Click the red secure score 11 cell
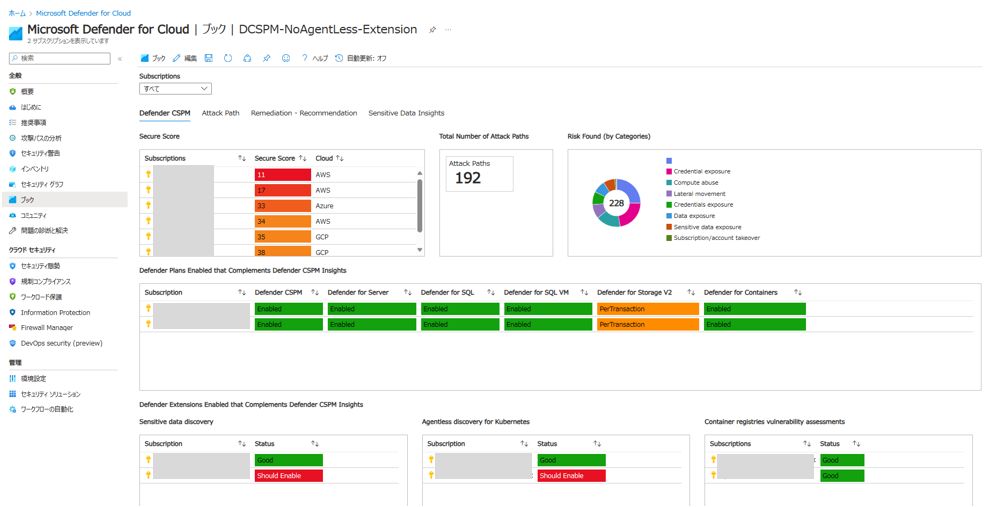This screenshot has height=507, width=985. 283,175
